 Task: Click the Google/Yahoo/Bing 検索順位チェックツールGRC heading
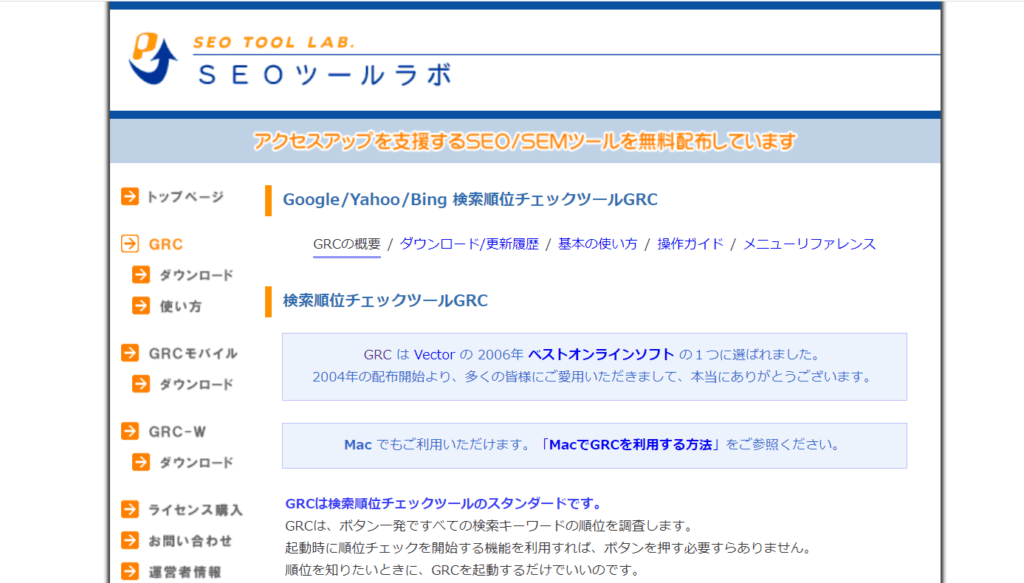point(470,199)
